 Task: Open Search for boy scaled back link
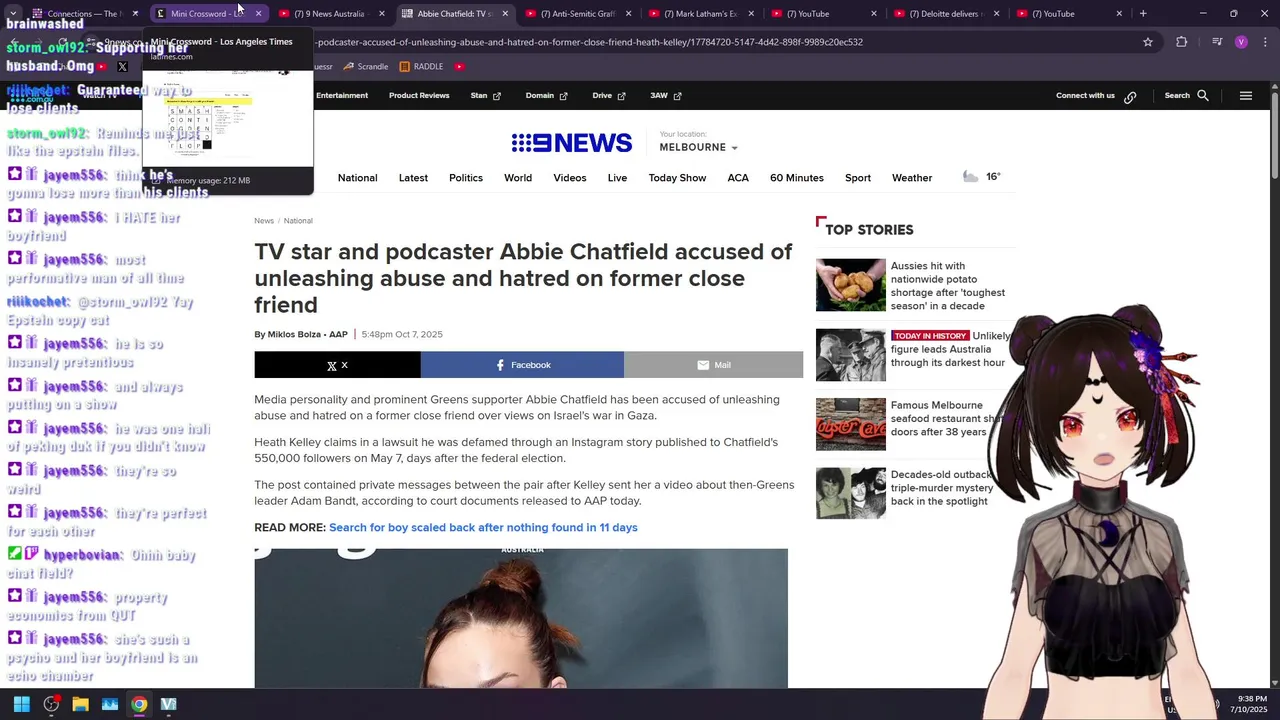coord(483,527)
